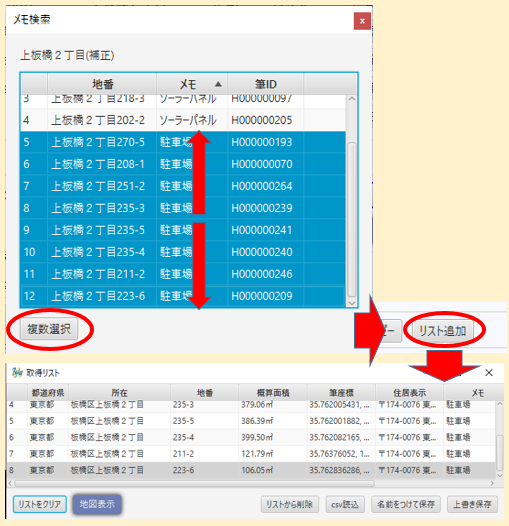The width and height of the screenshot is (509, 526).
Task: Click the 複数選択 button
Action: [x=49, y=329]
